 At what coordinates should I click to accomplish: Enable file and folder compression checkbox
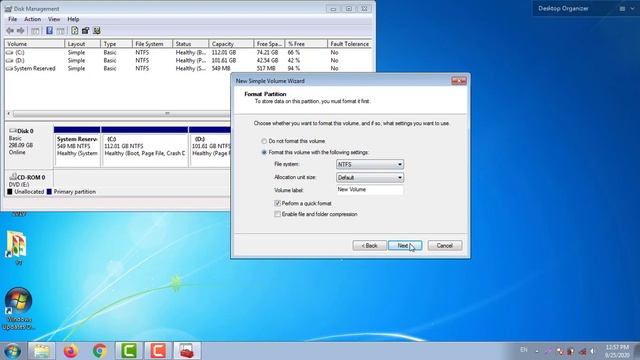click(x=278, y=214)
